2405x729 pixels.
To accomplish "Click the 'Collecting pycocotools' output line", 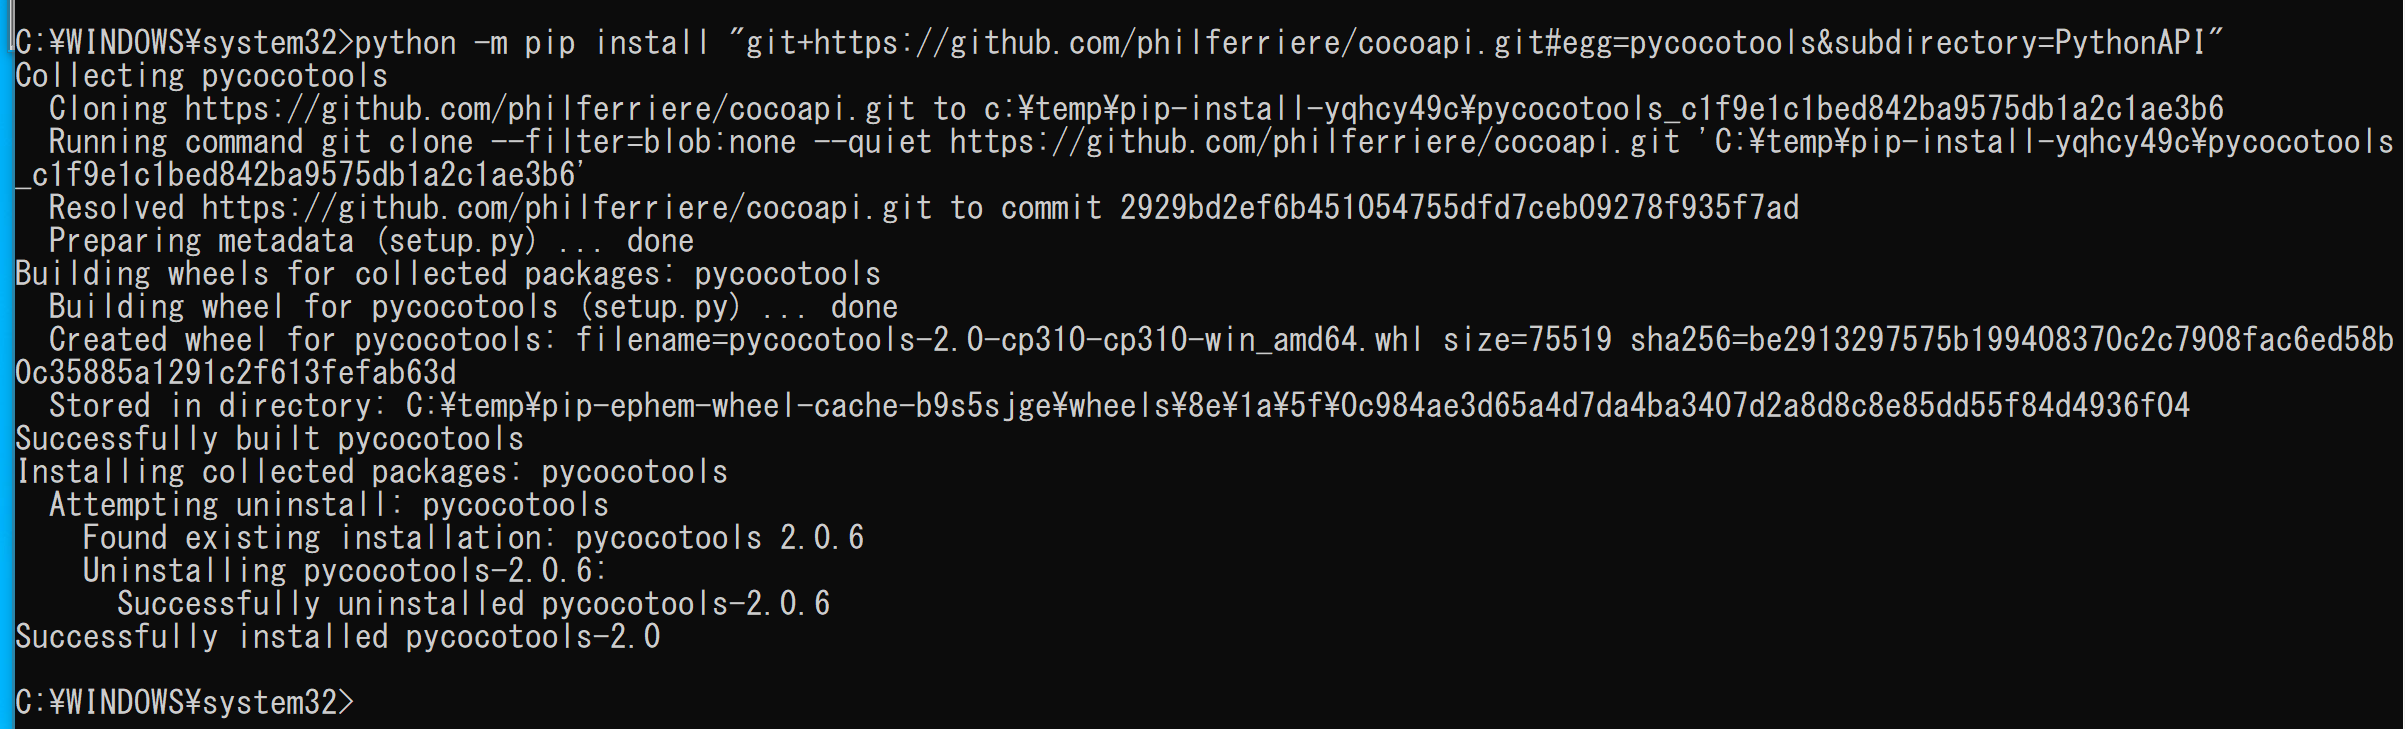I will point(201,75).
